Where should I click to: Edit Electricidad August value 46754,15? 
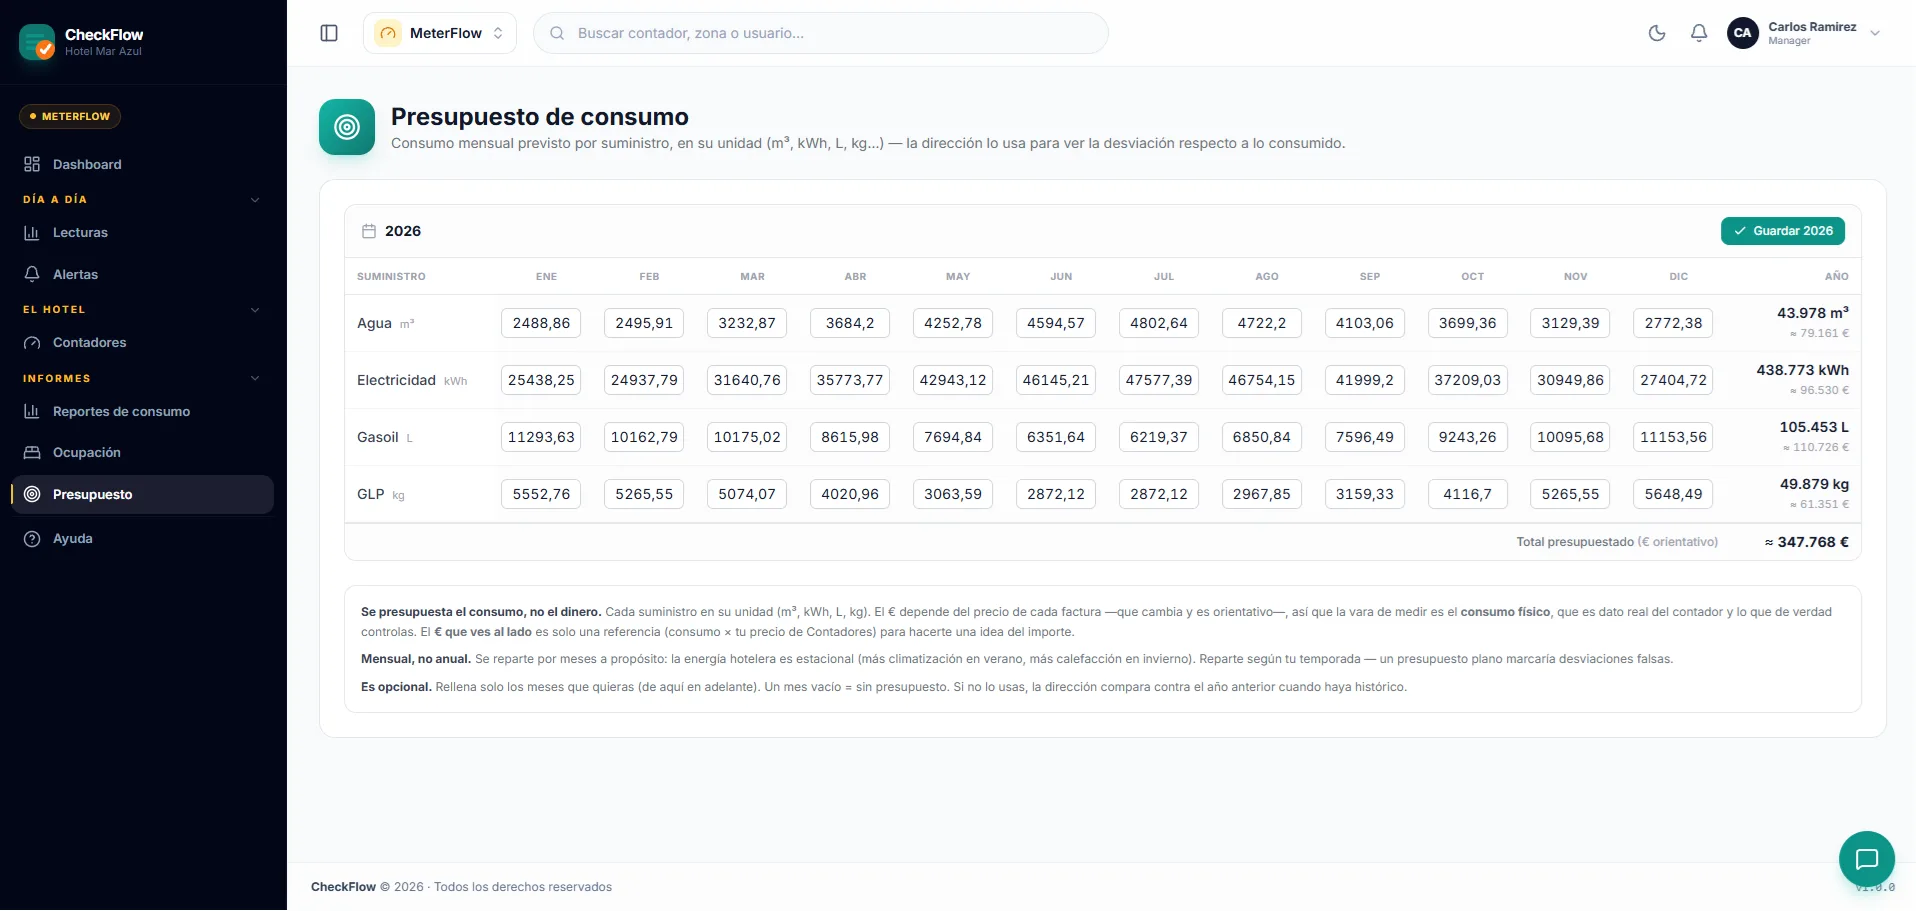click(x=1262, y=380)
